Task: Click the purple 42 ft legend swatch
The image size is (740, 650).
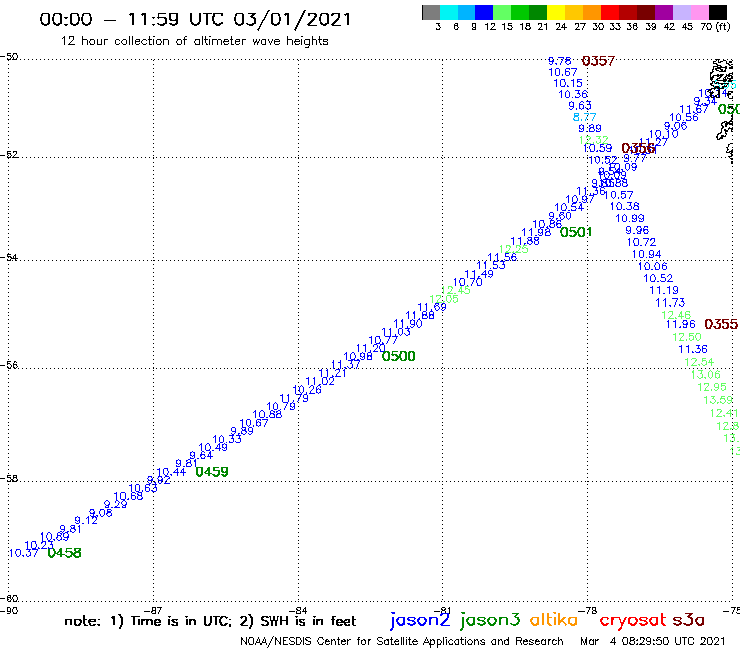Action: [664, 12]
